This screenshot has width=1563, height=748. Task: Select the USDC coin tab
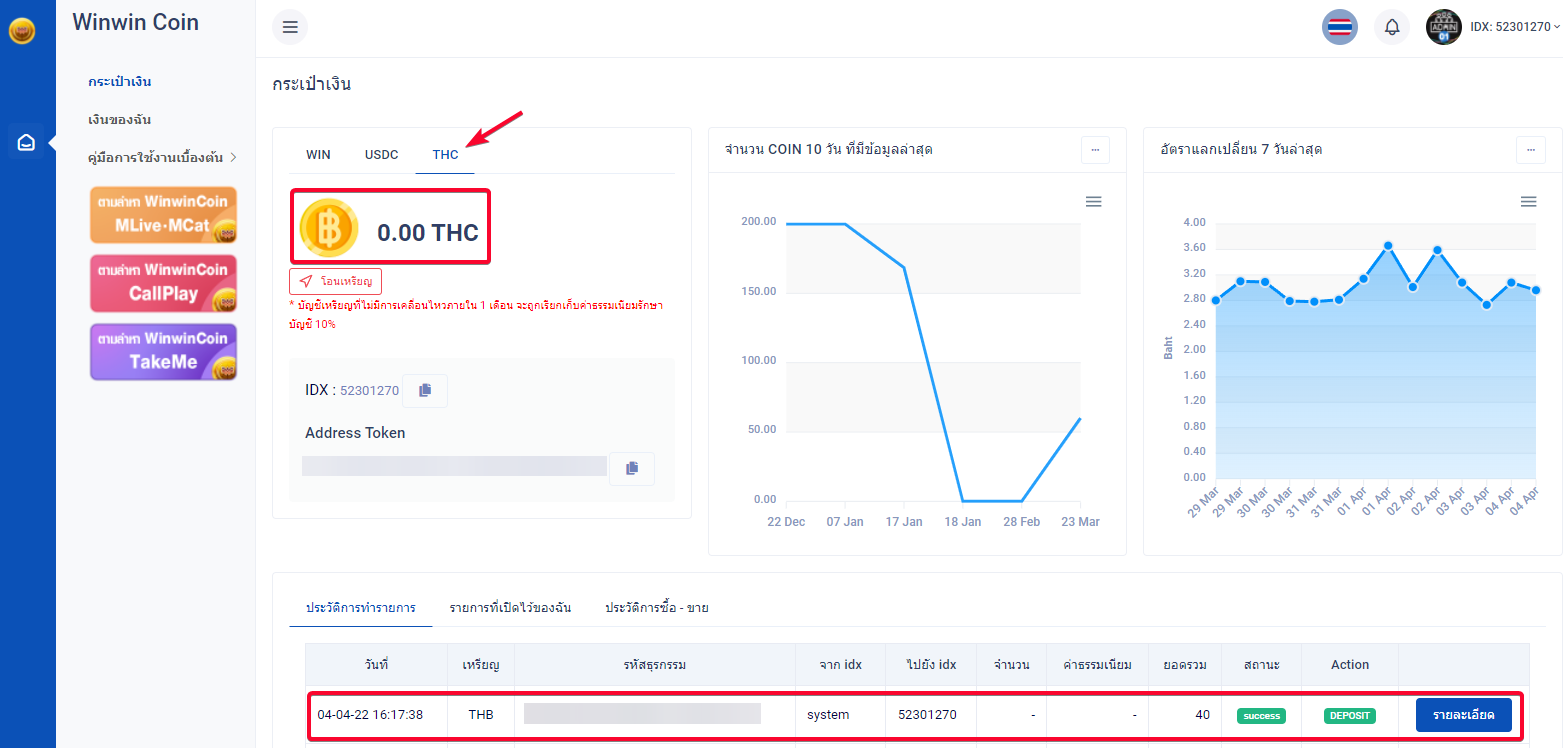tap(381, 154)
